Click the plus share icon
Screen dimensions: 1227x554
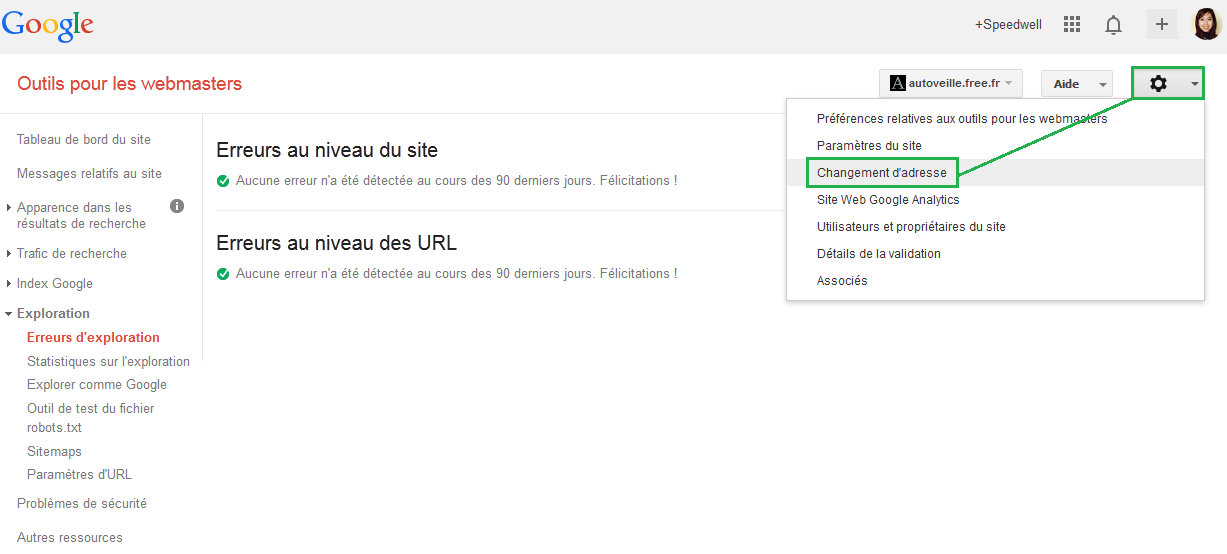click(1161, 25)
